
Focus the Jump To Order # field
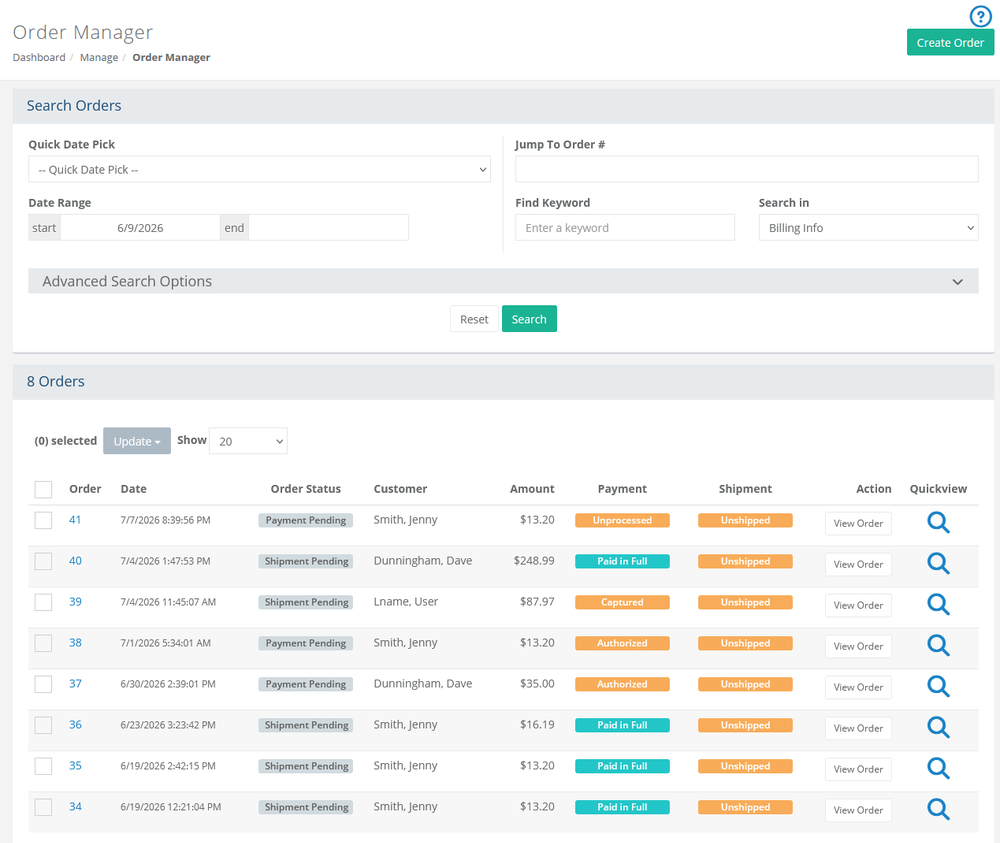point(747,170)
